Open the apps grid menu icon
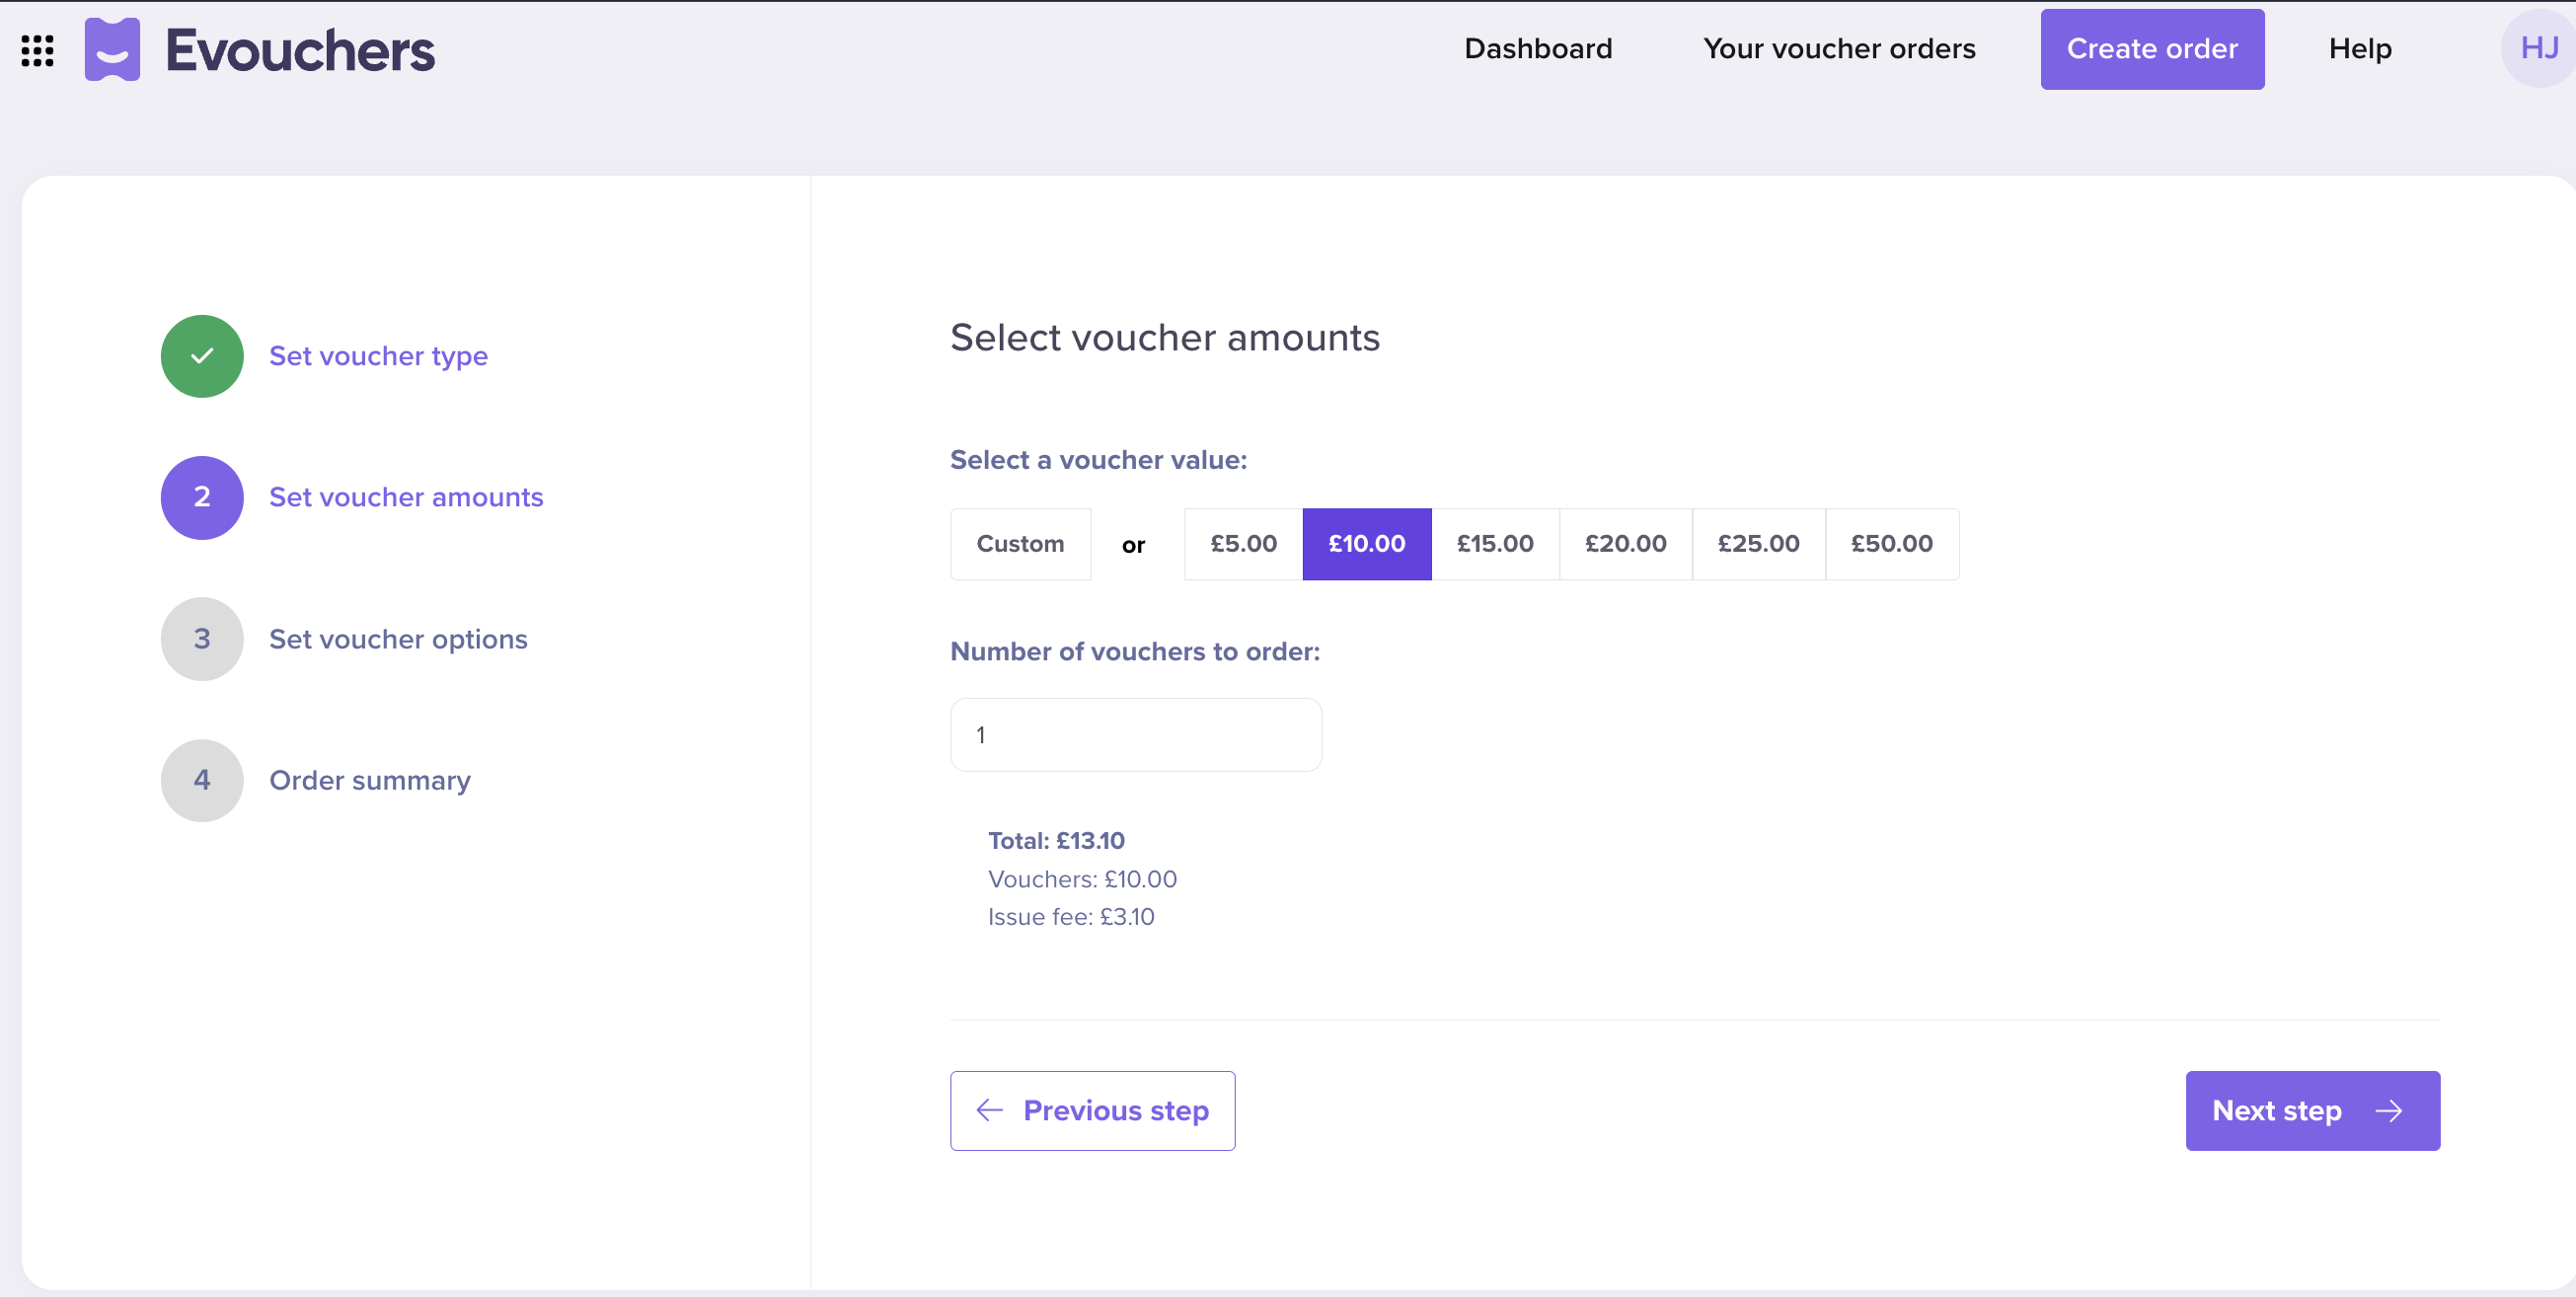Viewport: 2576px width, 1297px height. [x=37, y=50]
